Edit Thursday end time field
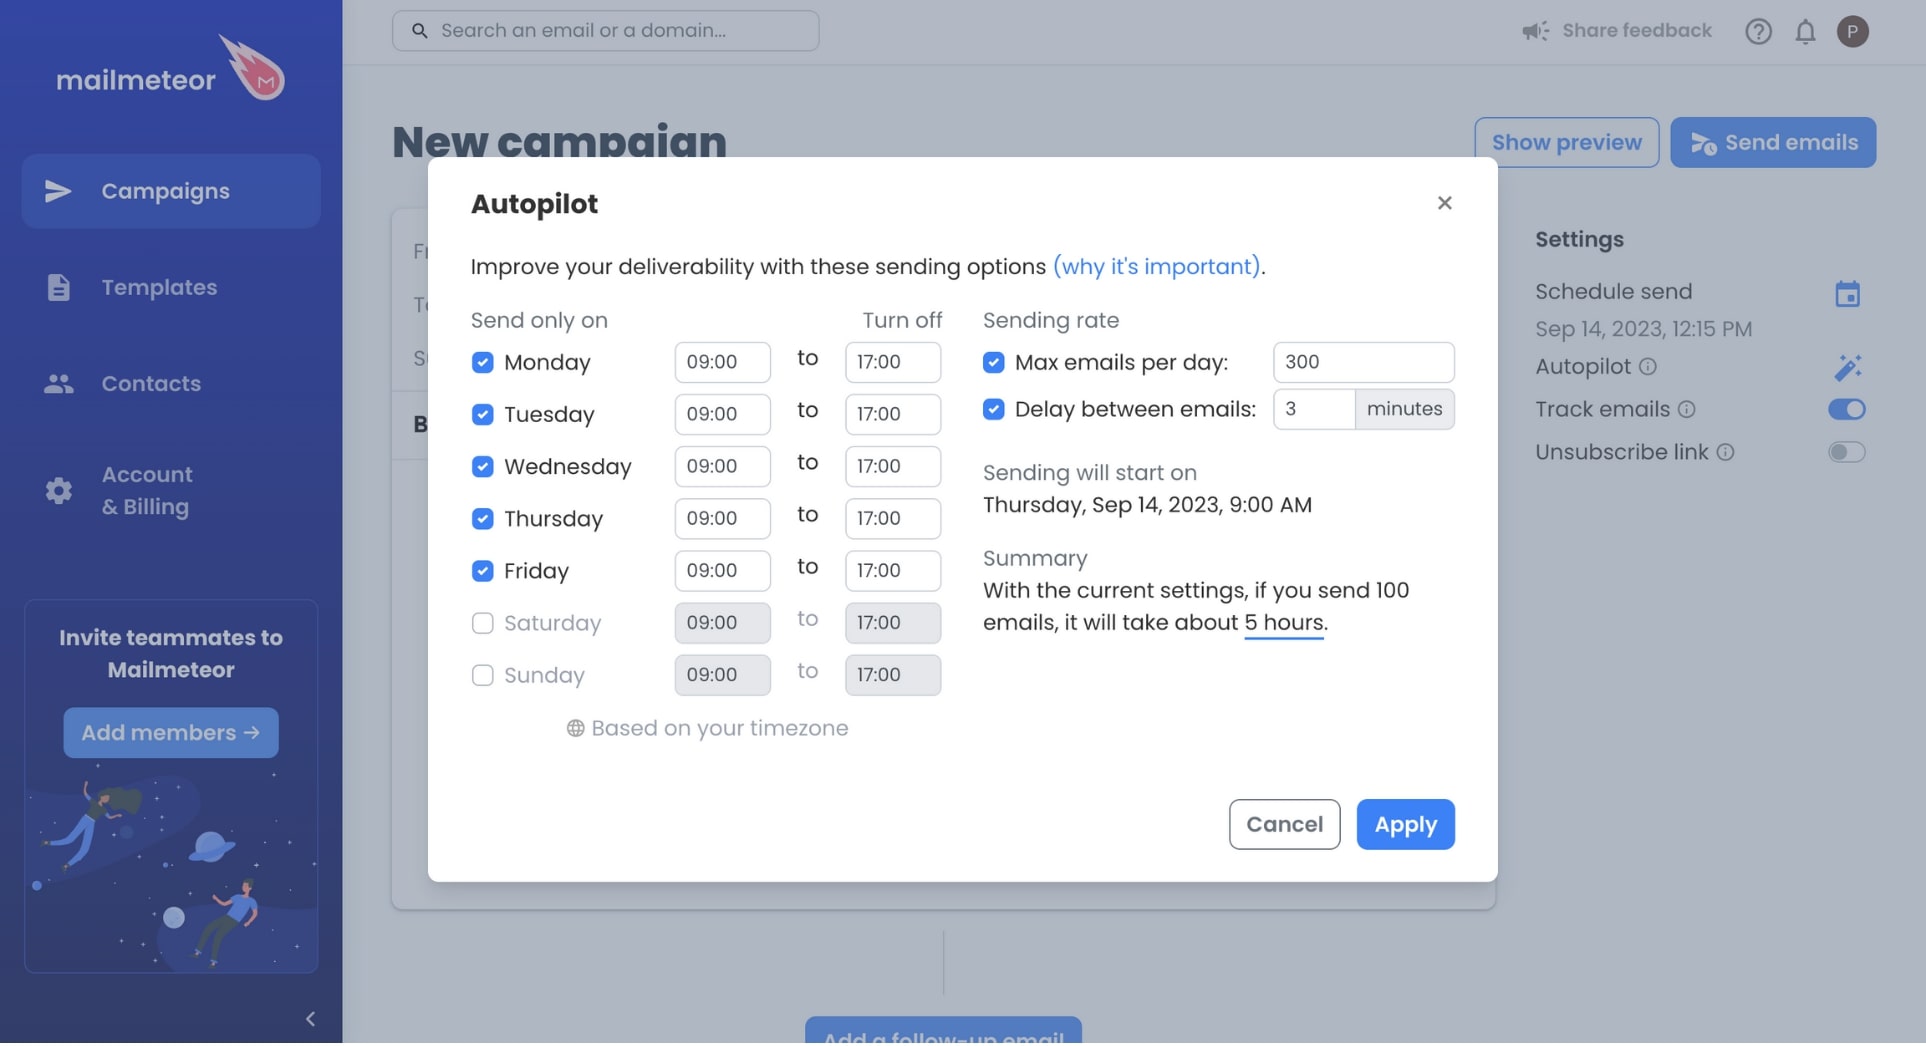Screen dimensions: 1926x1046 tap(893, 518)
